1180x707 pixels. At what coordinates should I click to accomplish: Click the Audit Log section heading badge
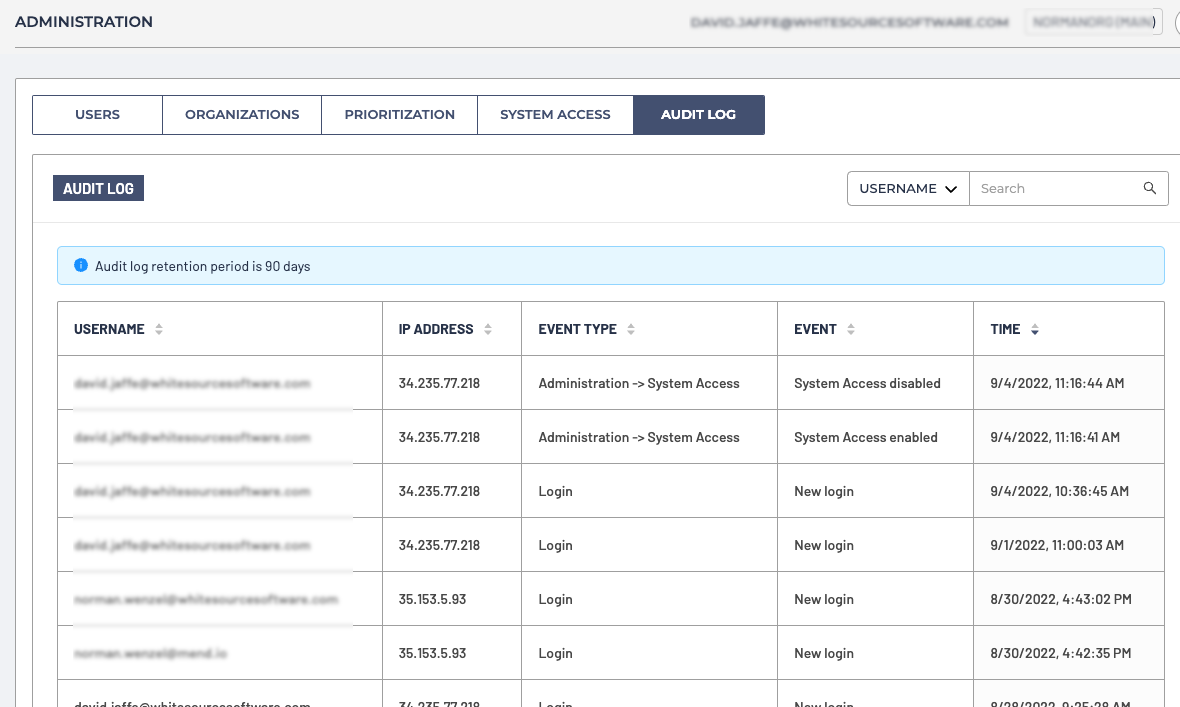[98, 188]
